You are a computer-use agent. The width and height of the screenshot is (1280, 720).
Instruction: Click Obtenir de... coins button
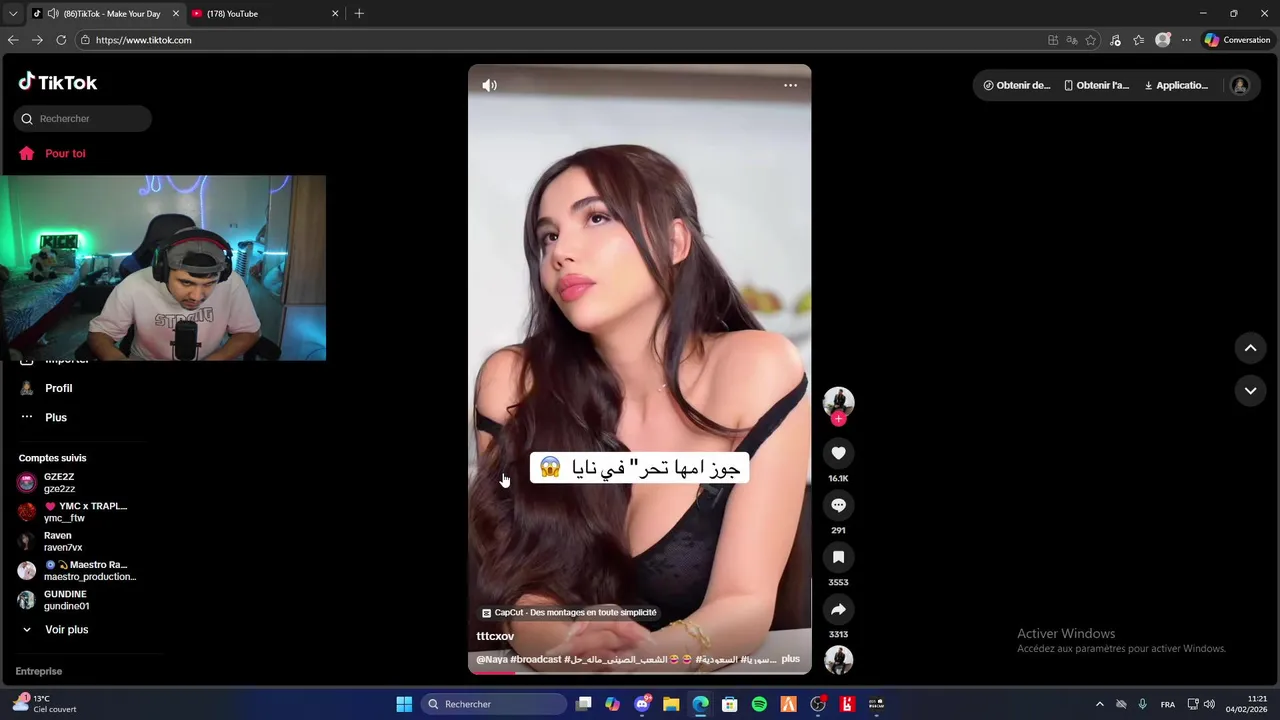point(1016,86)
